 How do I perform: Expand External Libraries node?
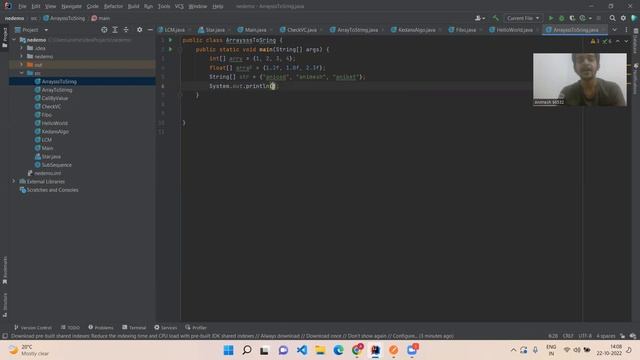(14, 181)
